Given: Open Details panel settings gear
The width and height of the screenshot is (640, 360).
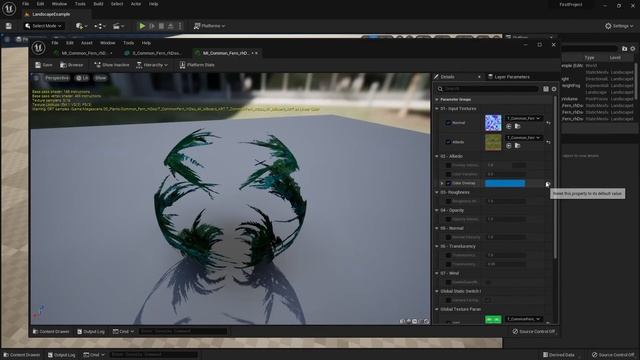Looking at the screenshot, I should click(554, 89).
